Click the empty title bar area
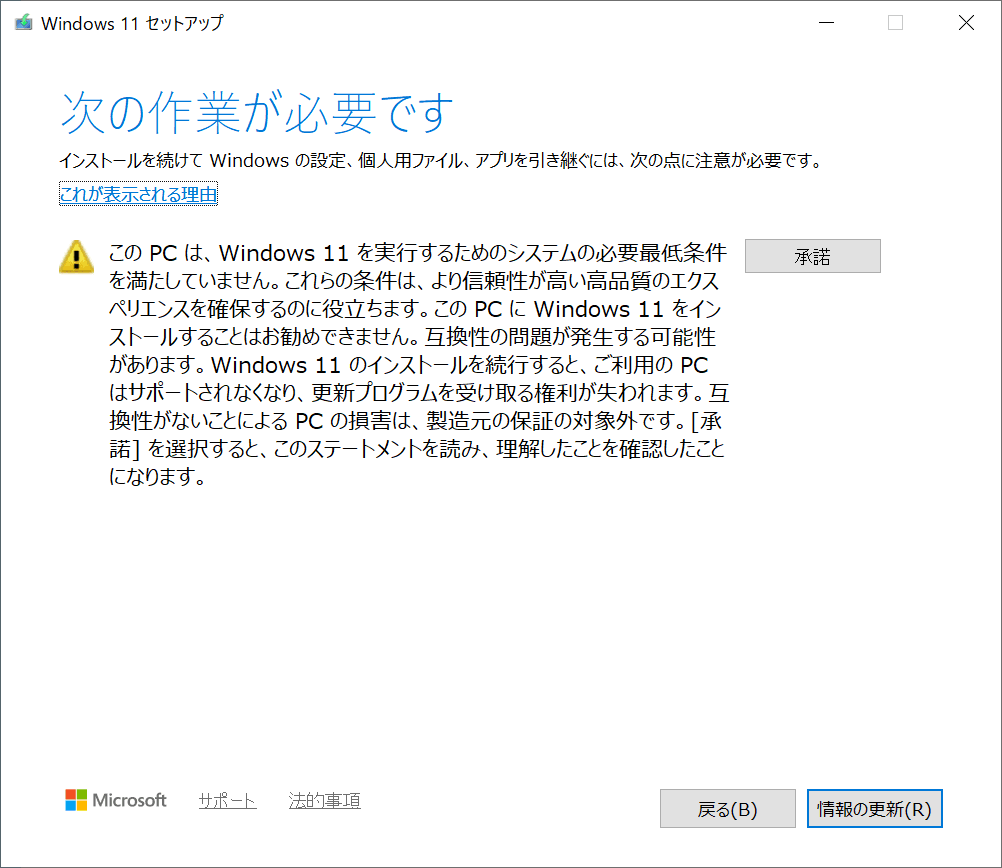Image resolution: width=1002 pixels, height=868 pixels. [500, 23]
